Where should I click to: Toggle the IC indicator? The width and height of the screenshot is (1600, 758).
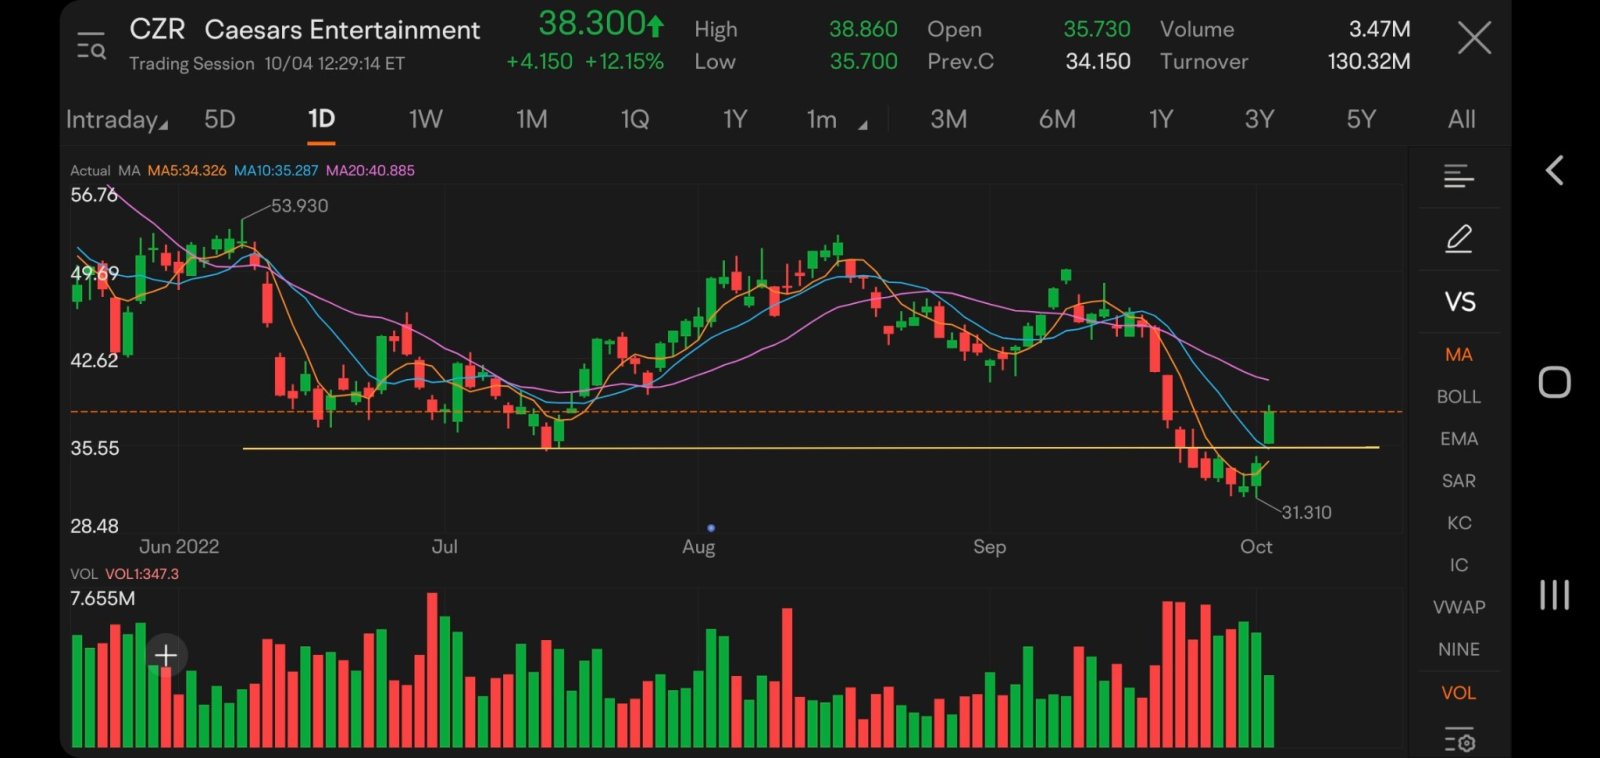pyautogui.click(x=1459, y=565)
